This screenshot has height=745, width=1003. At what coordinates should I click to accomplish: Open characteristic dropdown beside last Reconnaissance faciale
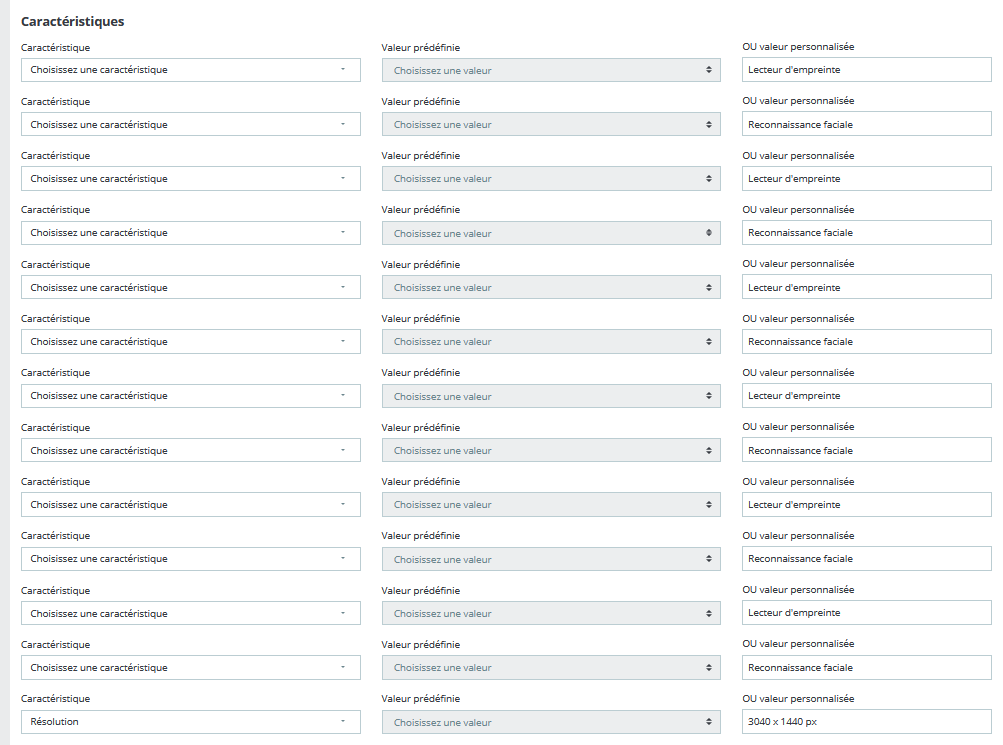tap(191, 668)
